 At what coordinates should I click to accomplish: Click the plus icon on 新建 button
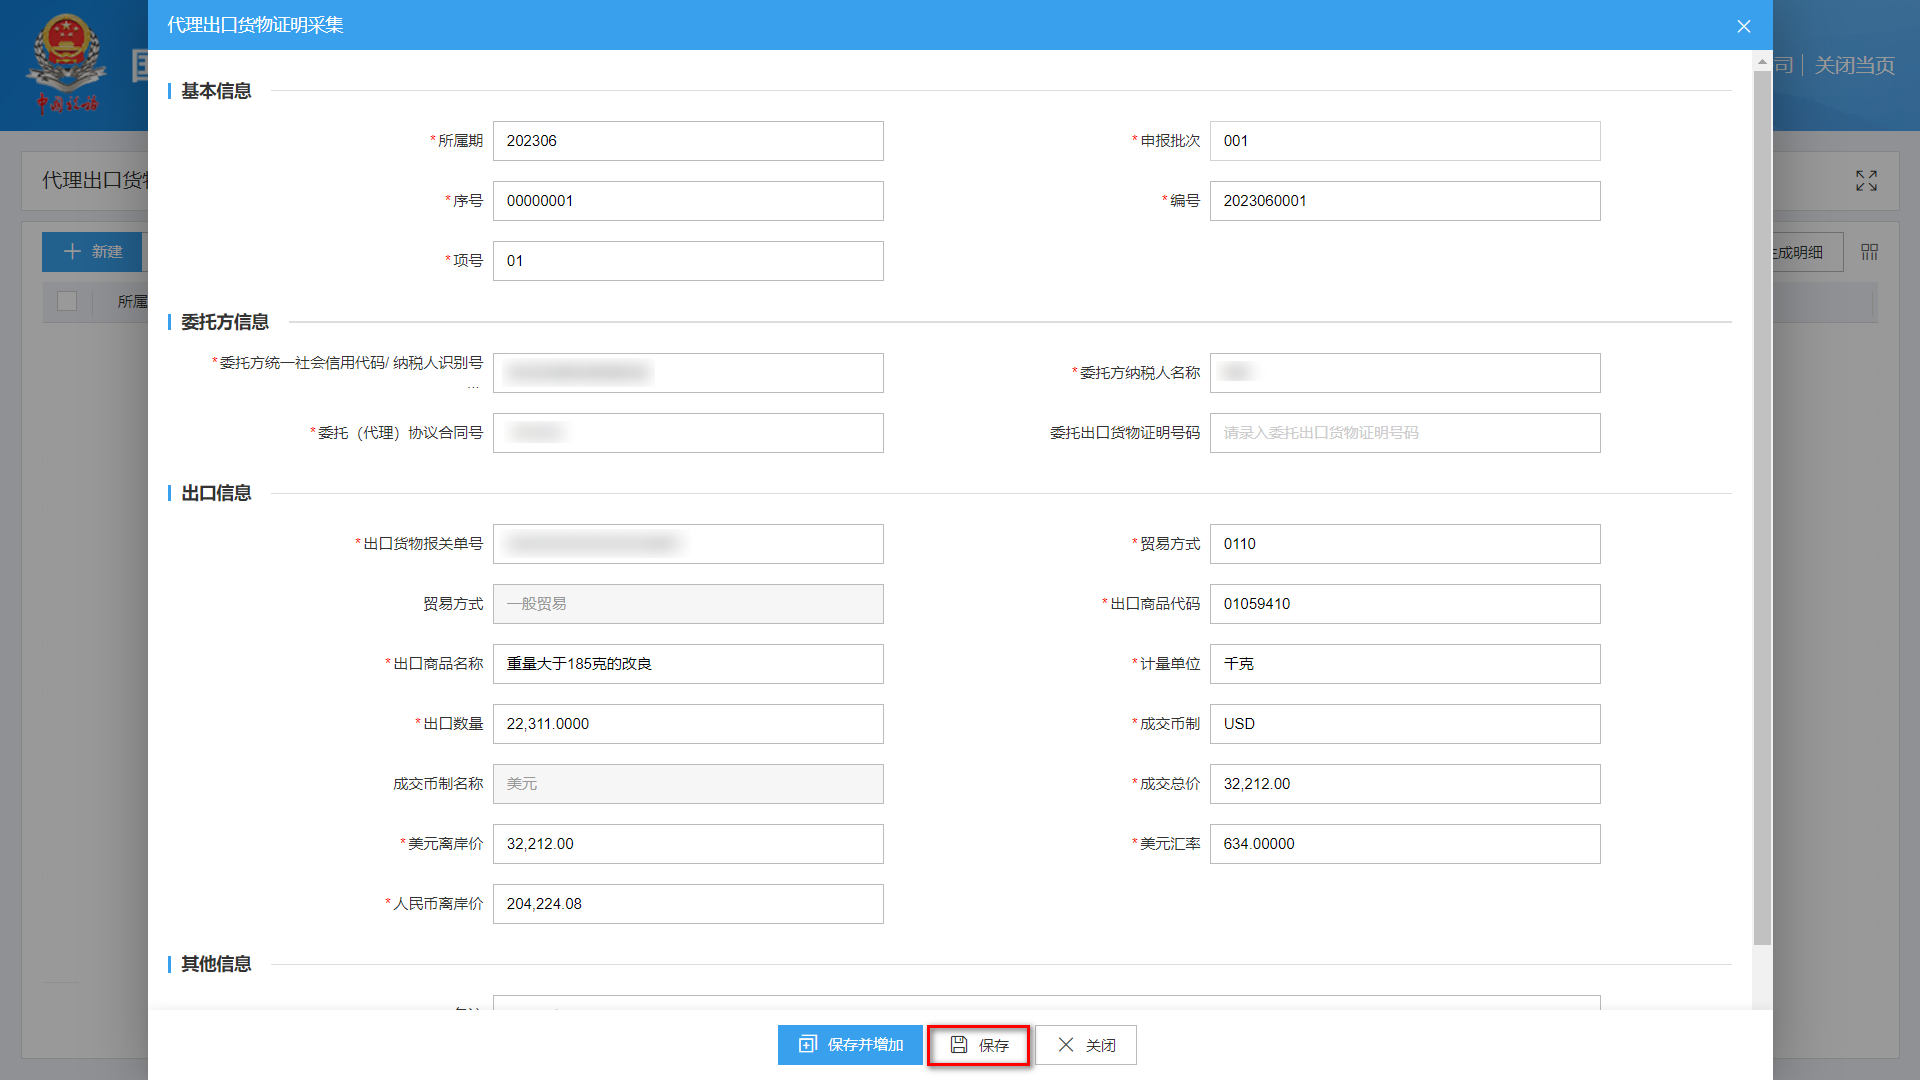tap(72, 252)
